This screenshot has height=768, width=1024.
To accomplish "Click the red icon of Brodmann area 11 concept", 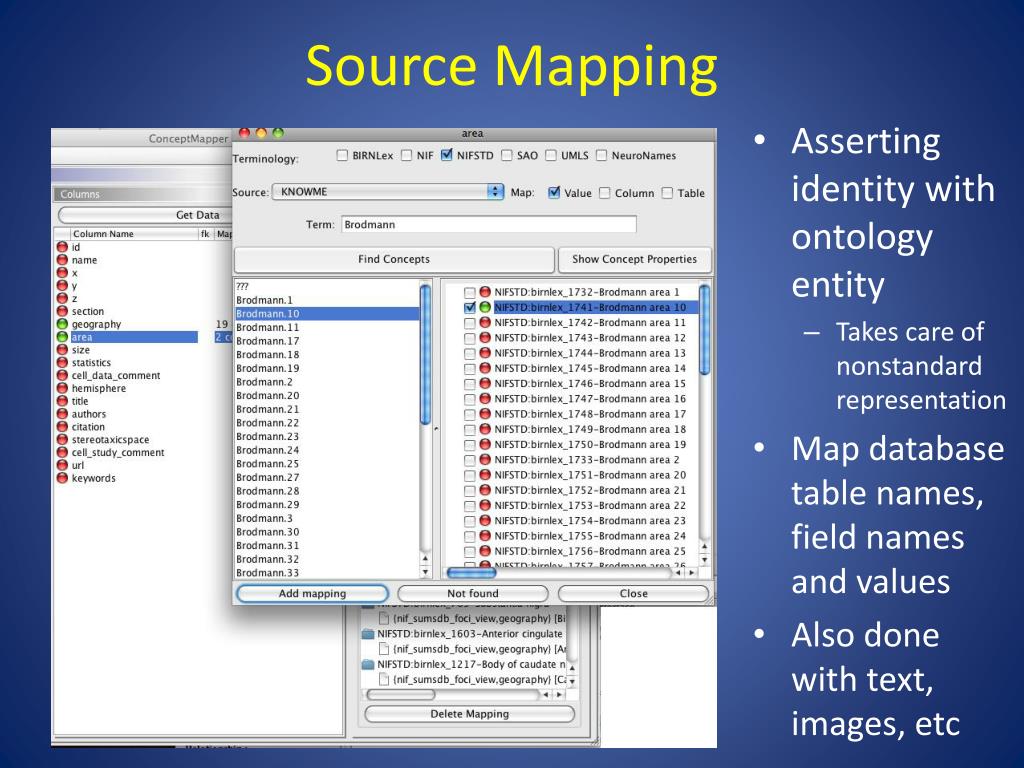I will click(485, 323).
